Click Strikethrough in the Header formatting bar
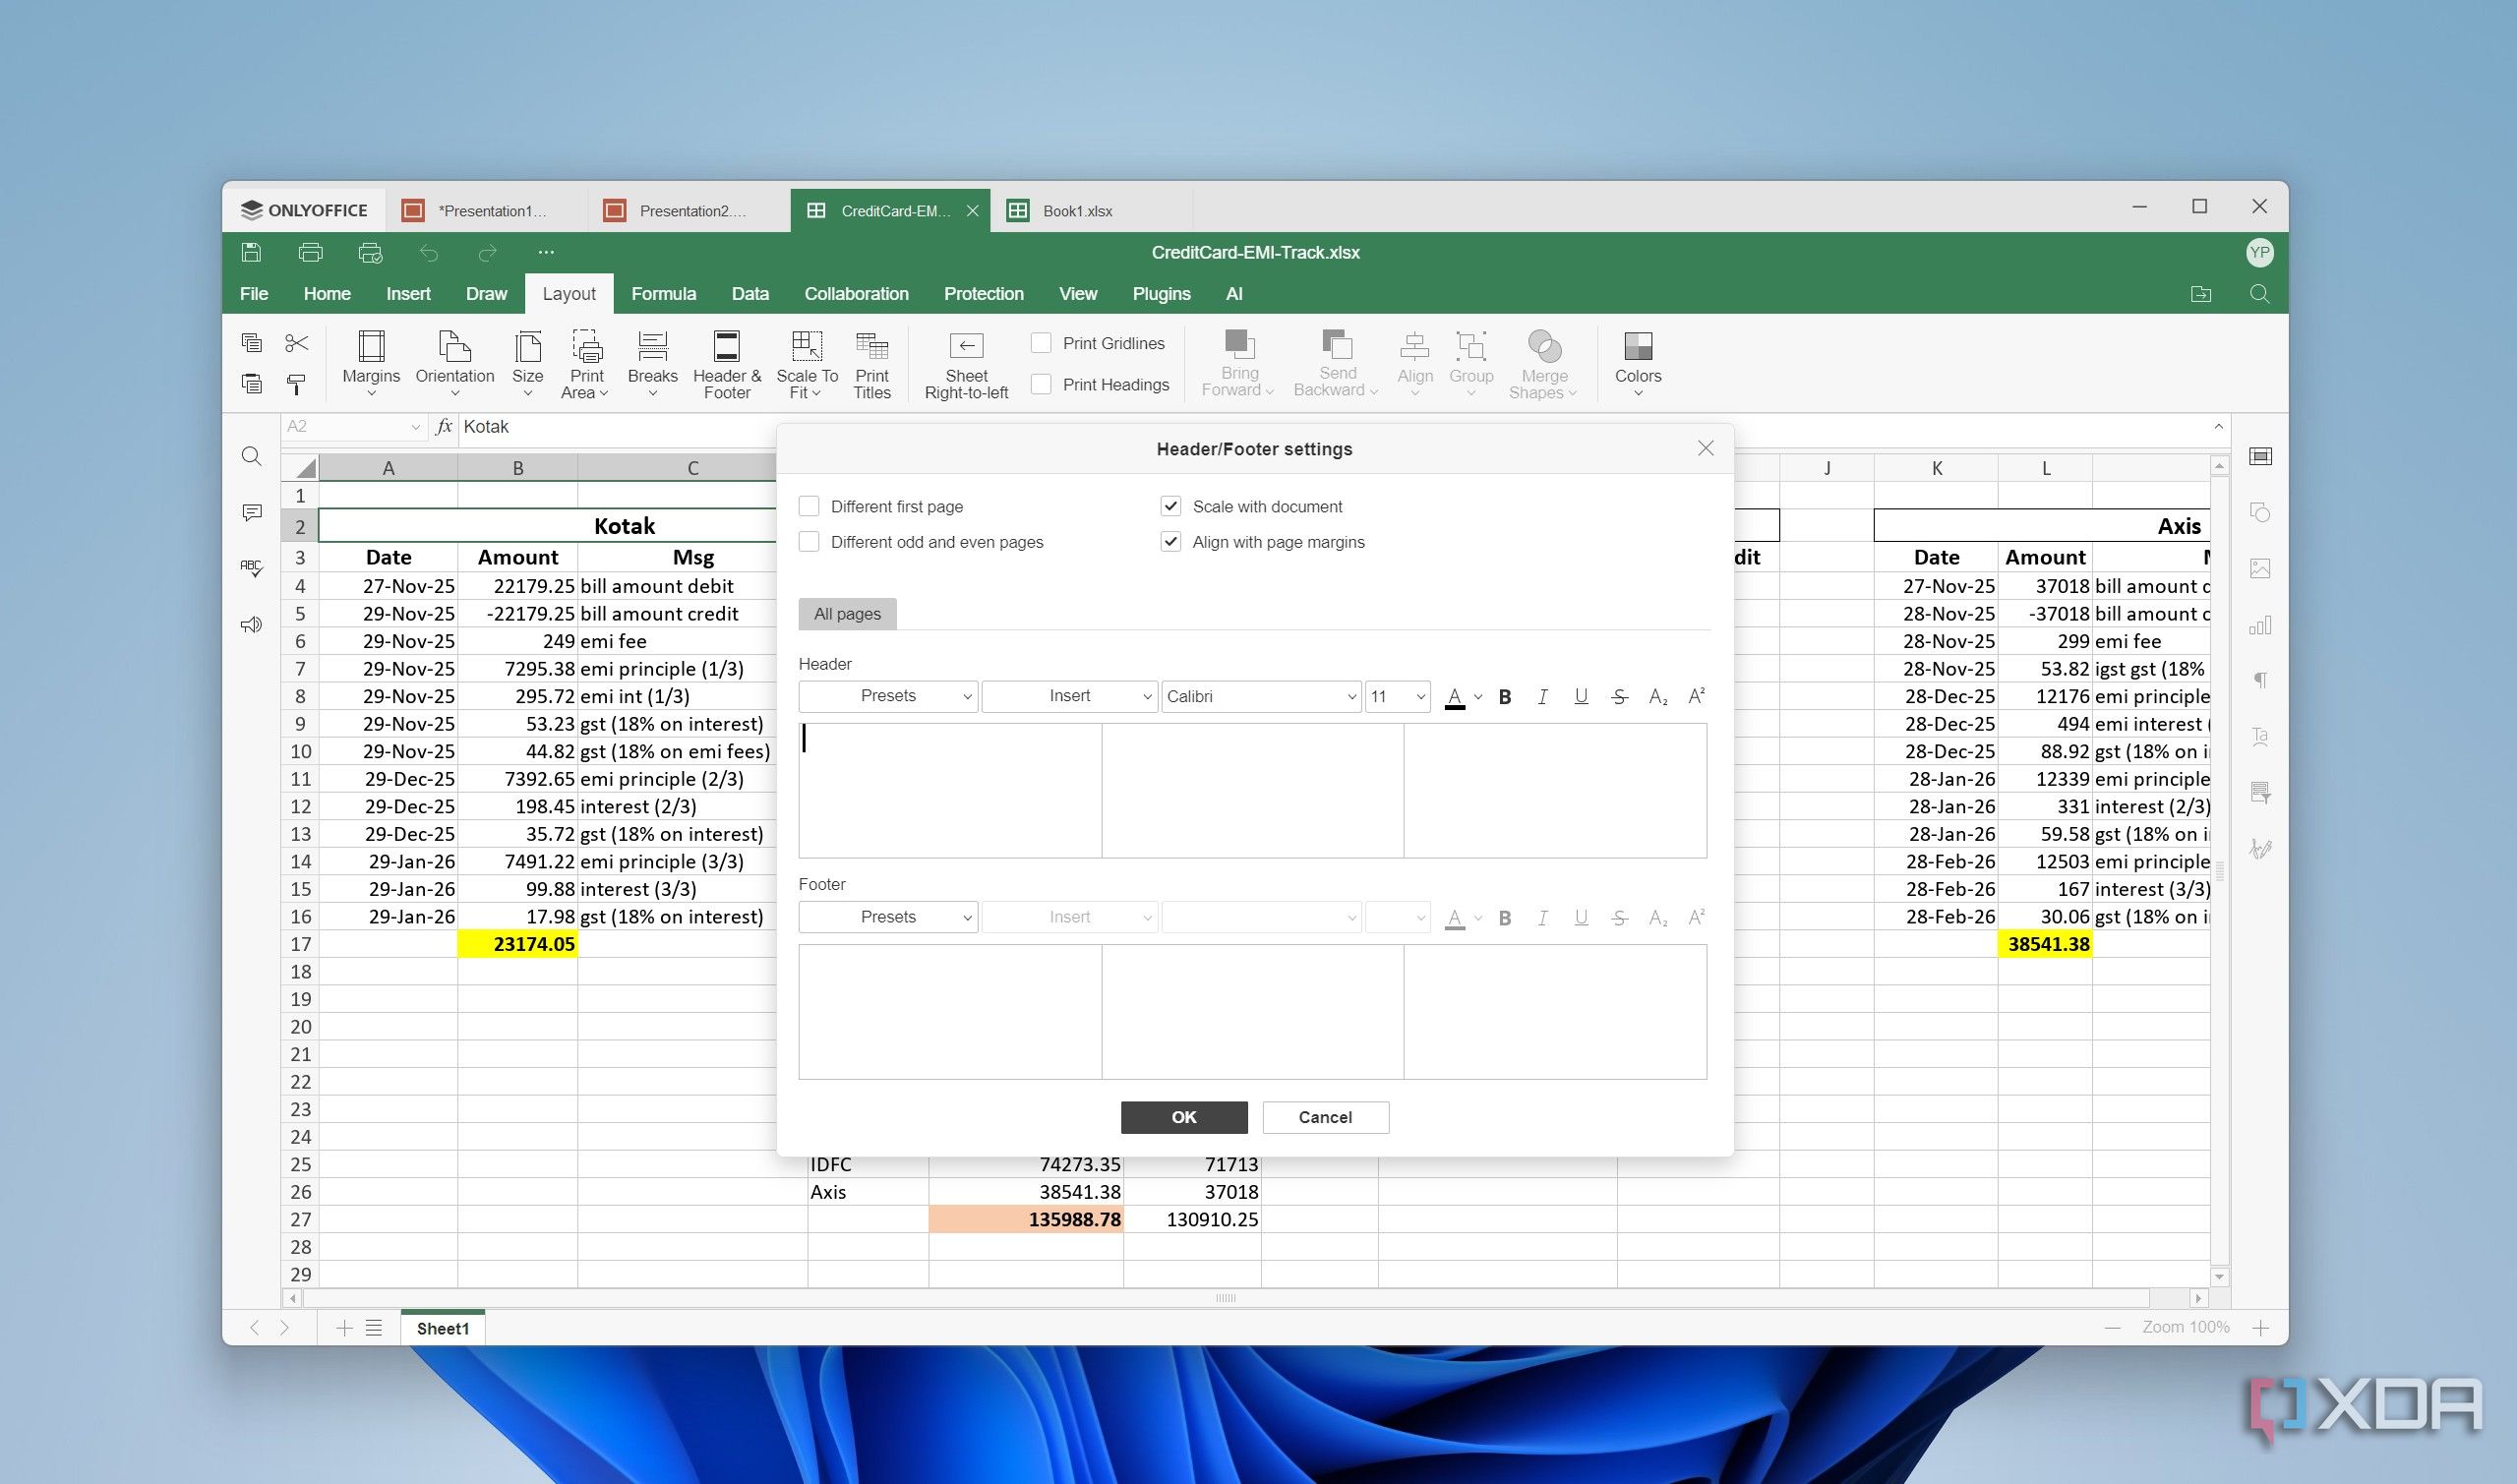Image resolution: width=2517 pixels, height=1484 pixels. (1619, 697)
